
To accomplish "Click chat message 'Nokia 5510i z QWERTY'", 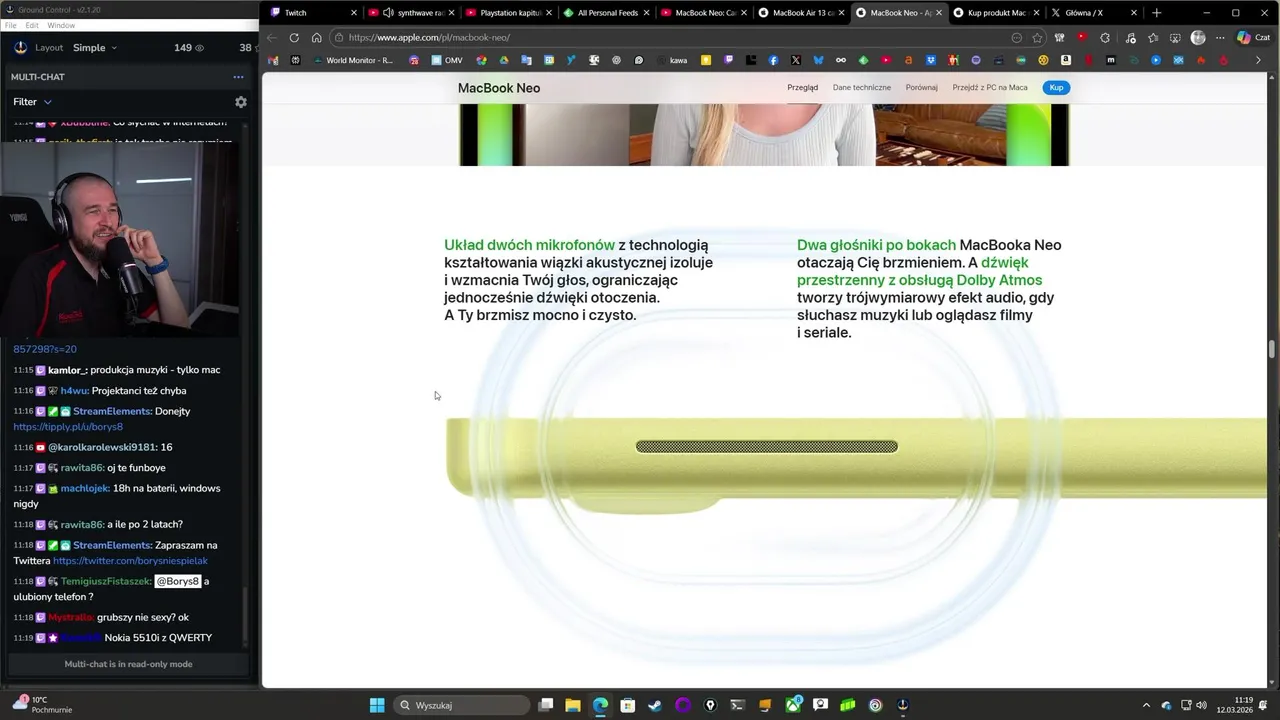I will click(x=158, y=638).
